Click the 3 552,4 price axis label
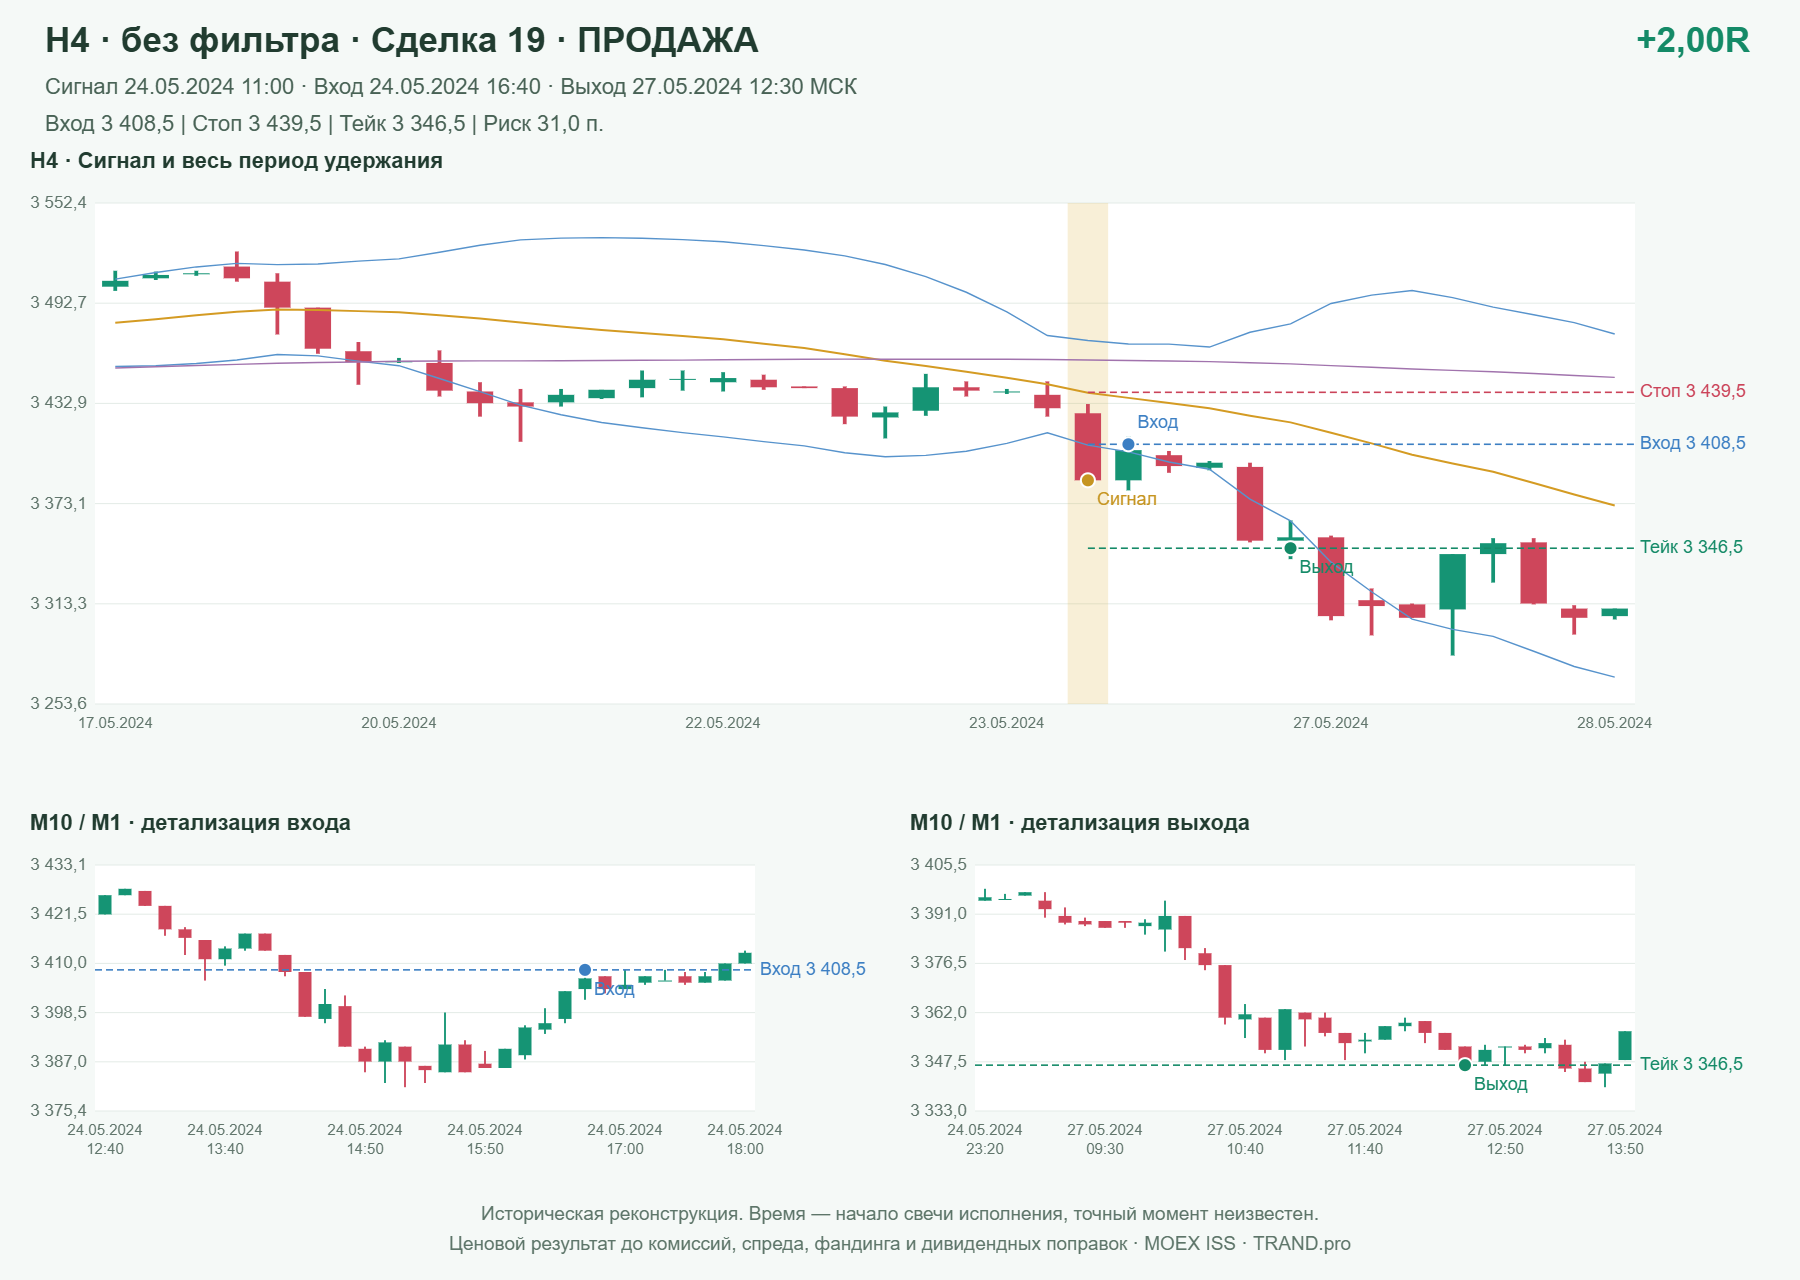Viewport: 1800px width, 1280px height. pos(58,203)
